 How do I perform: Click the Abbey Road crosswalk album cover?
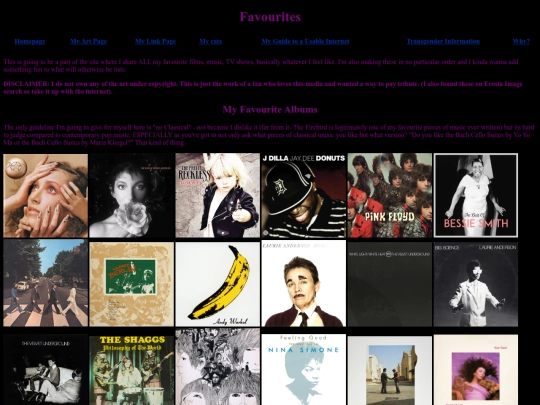coord(45,283)
